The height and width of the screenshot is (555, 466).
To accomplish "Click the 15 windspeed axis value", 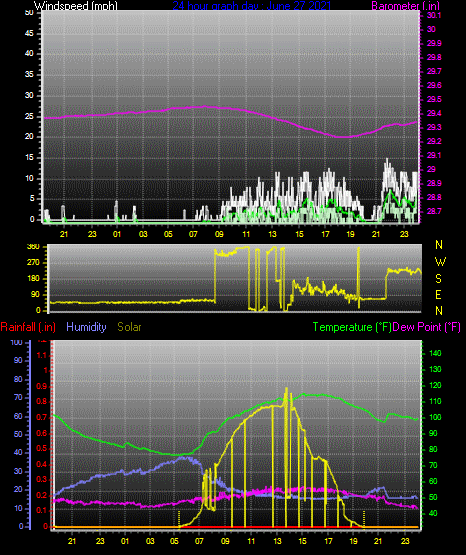I will 29,158.
